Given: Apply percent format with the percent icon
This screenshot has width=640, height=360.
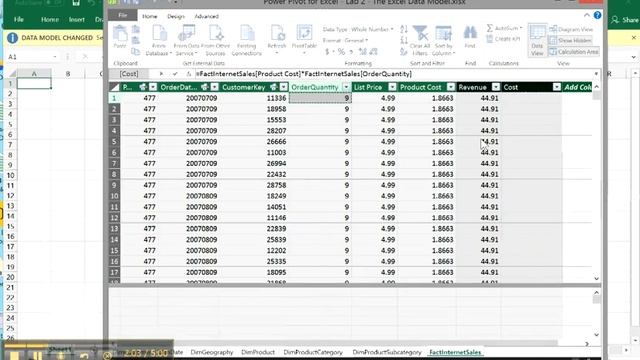Looking at the screenshot, I should pos(341,51).
